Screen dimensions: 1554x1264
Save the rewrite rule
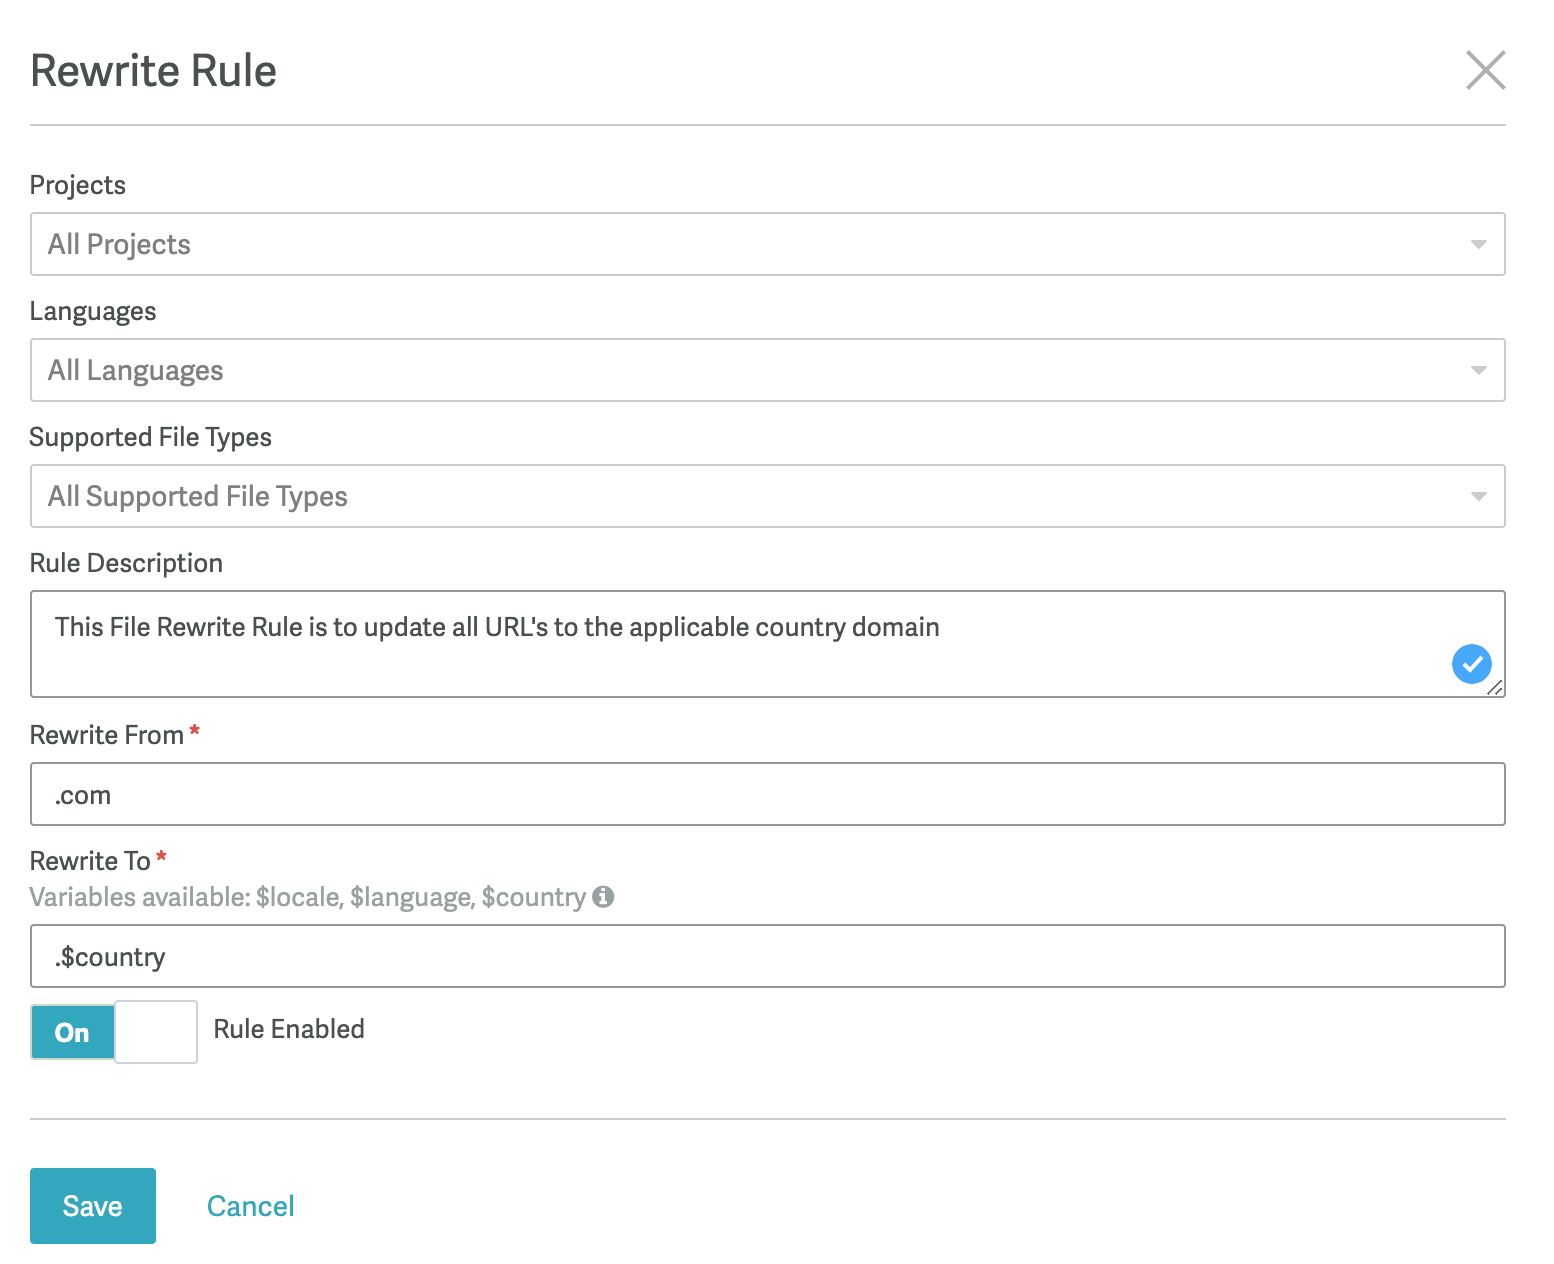[x=93, y=1206]
